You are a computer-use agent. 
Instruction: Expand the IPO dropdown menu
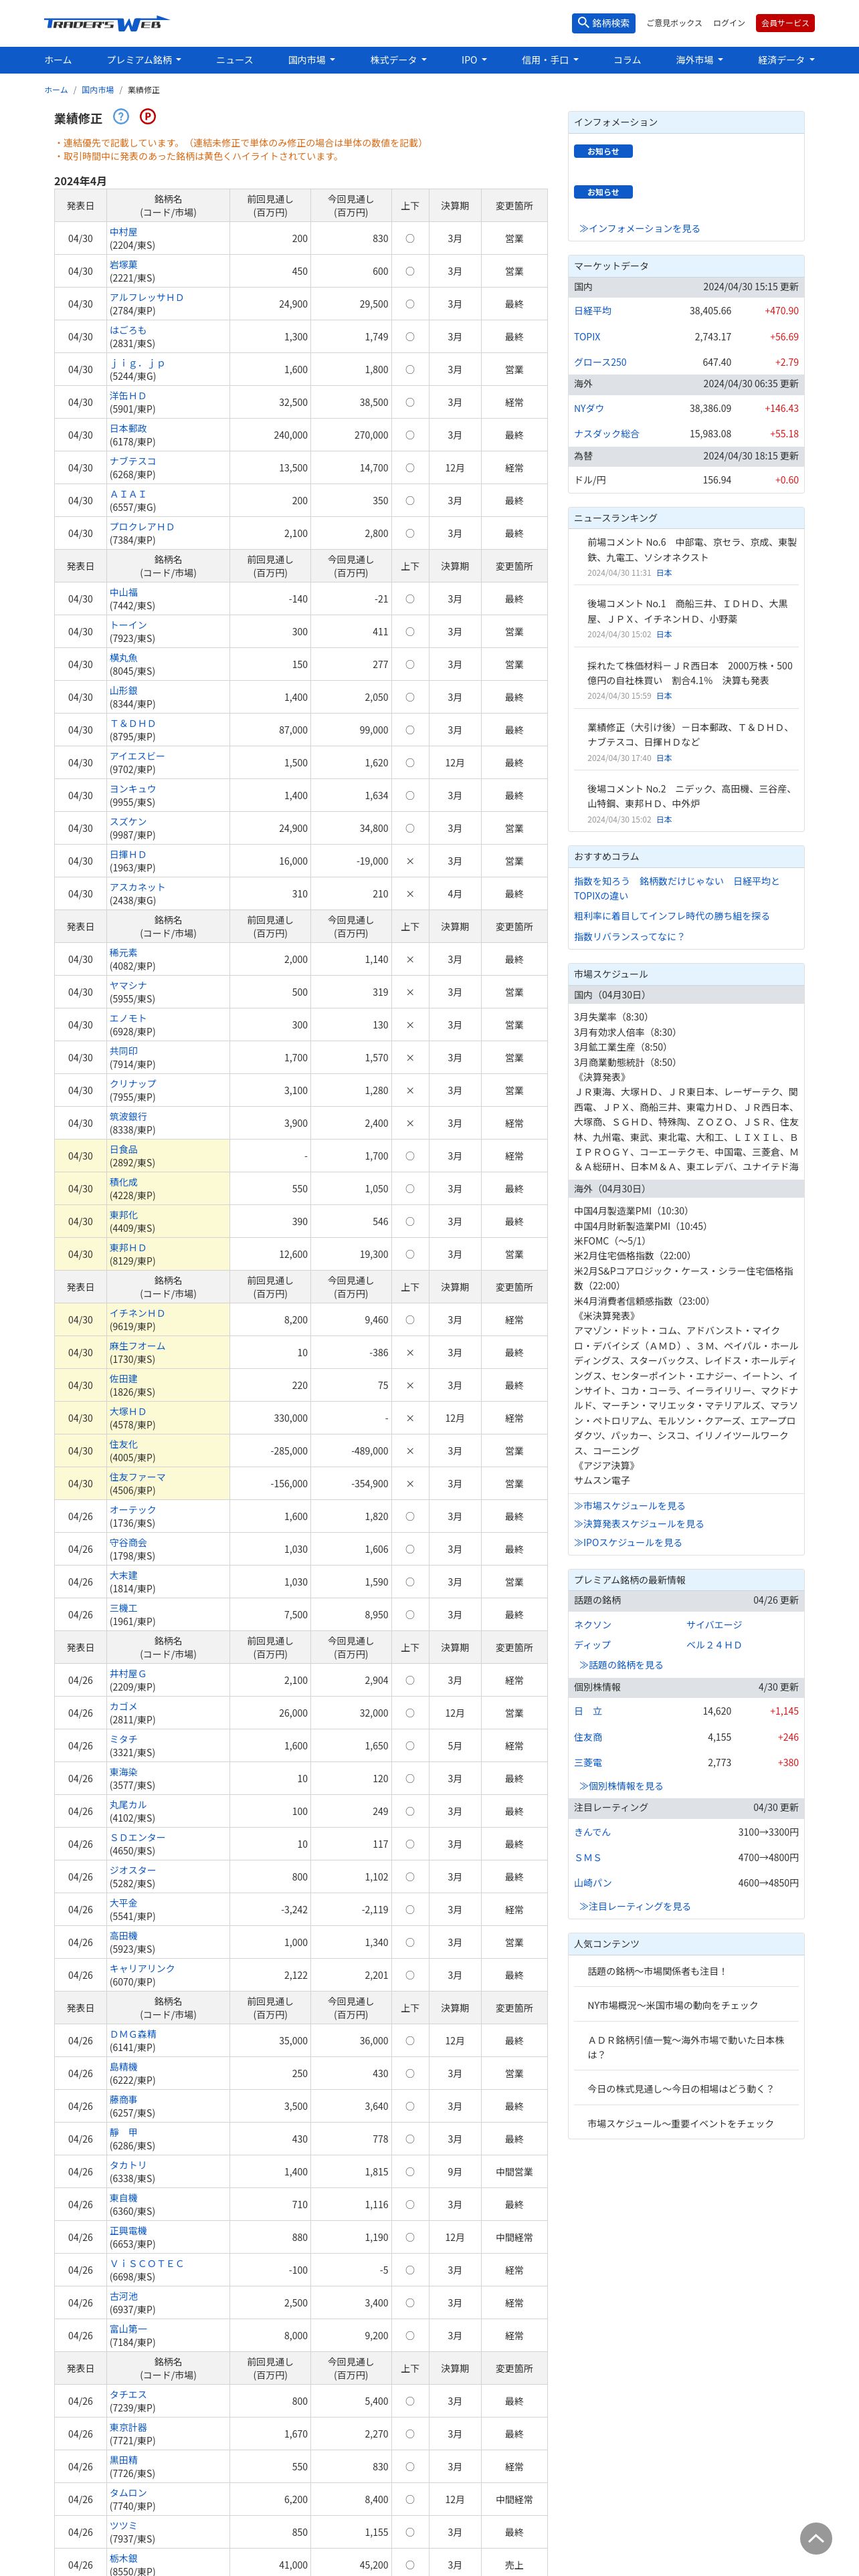point(474,60)
